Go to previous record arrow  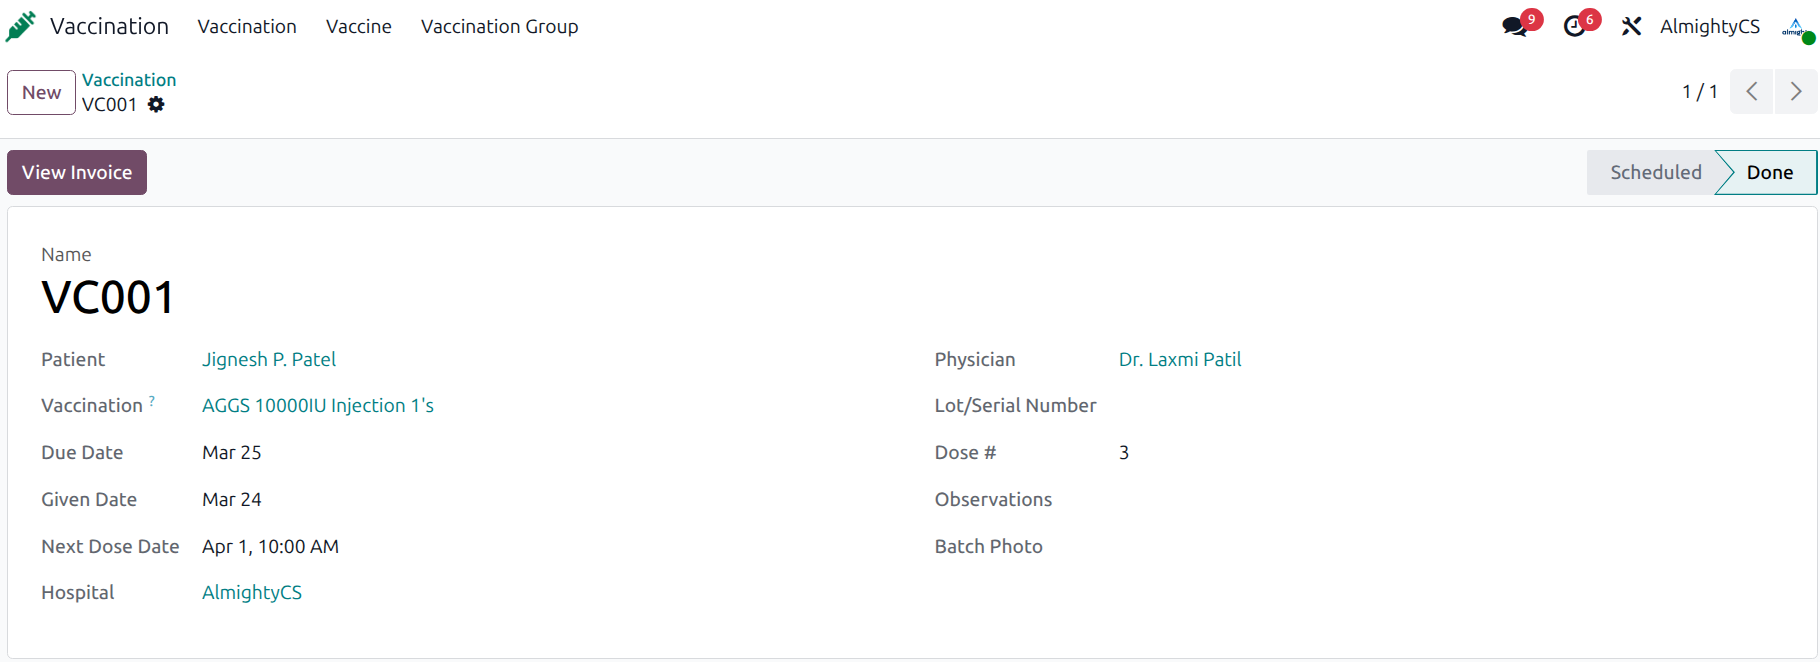(x=1752, y=92)
